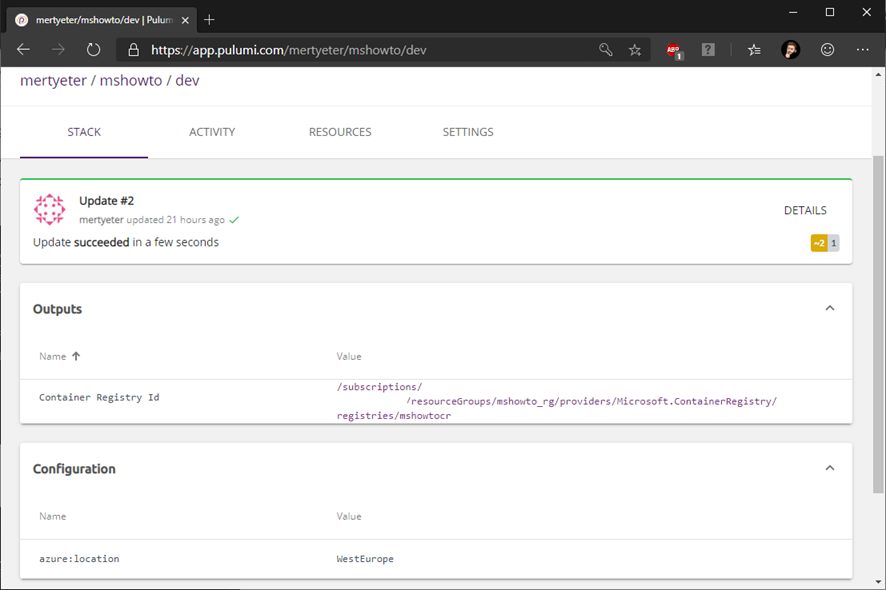Open the ABP ad blocker extension
The image size is (886, 590).
tap(674, 51)
